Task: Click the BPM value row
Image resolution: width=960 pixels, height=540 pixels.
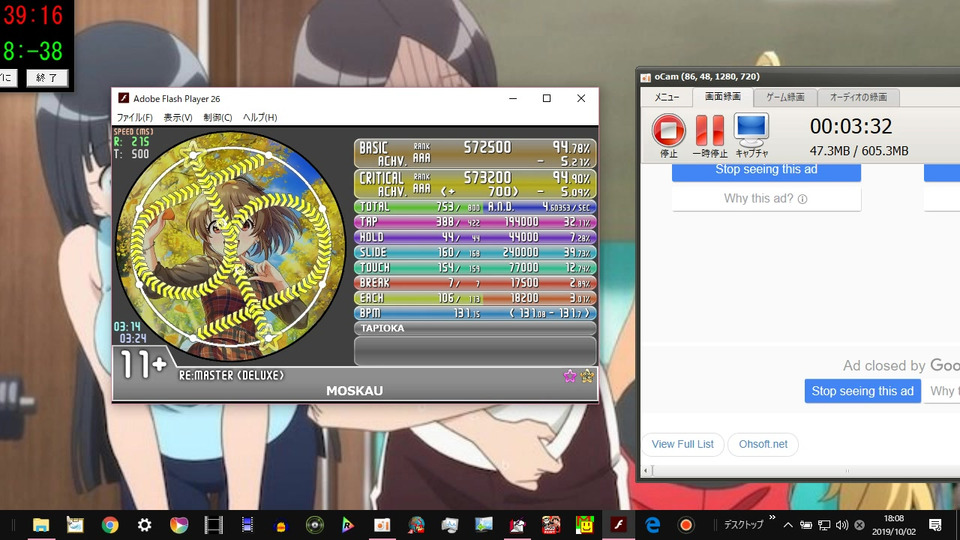Action: [475, 313]
